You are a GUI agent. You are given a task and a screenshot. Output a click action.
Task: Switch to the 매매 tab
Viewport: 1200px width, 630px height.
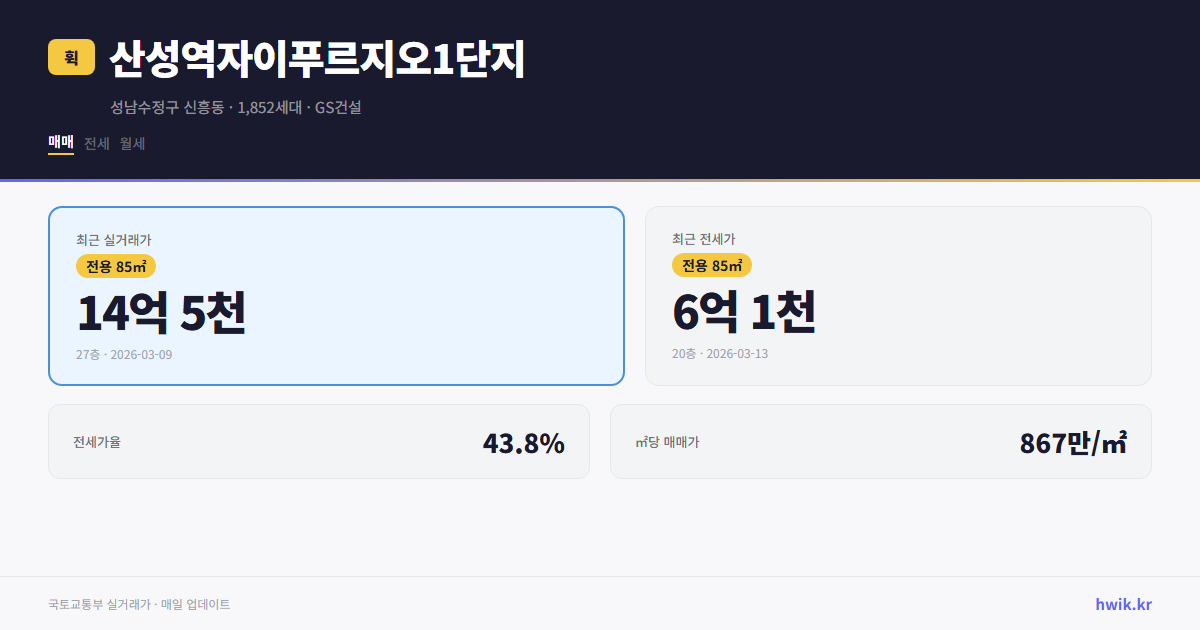(59, 143)
